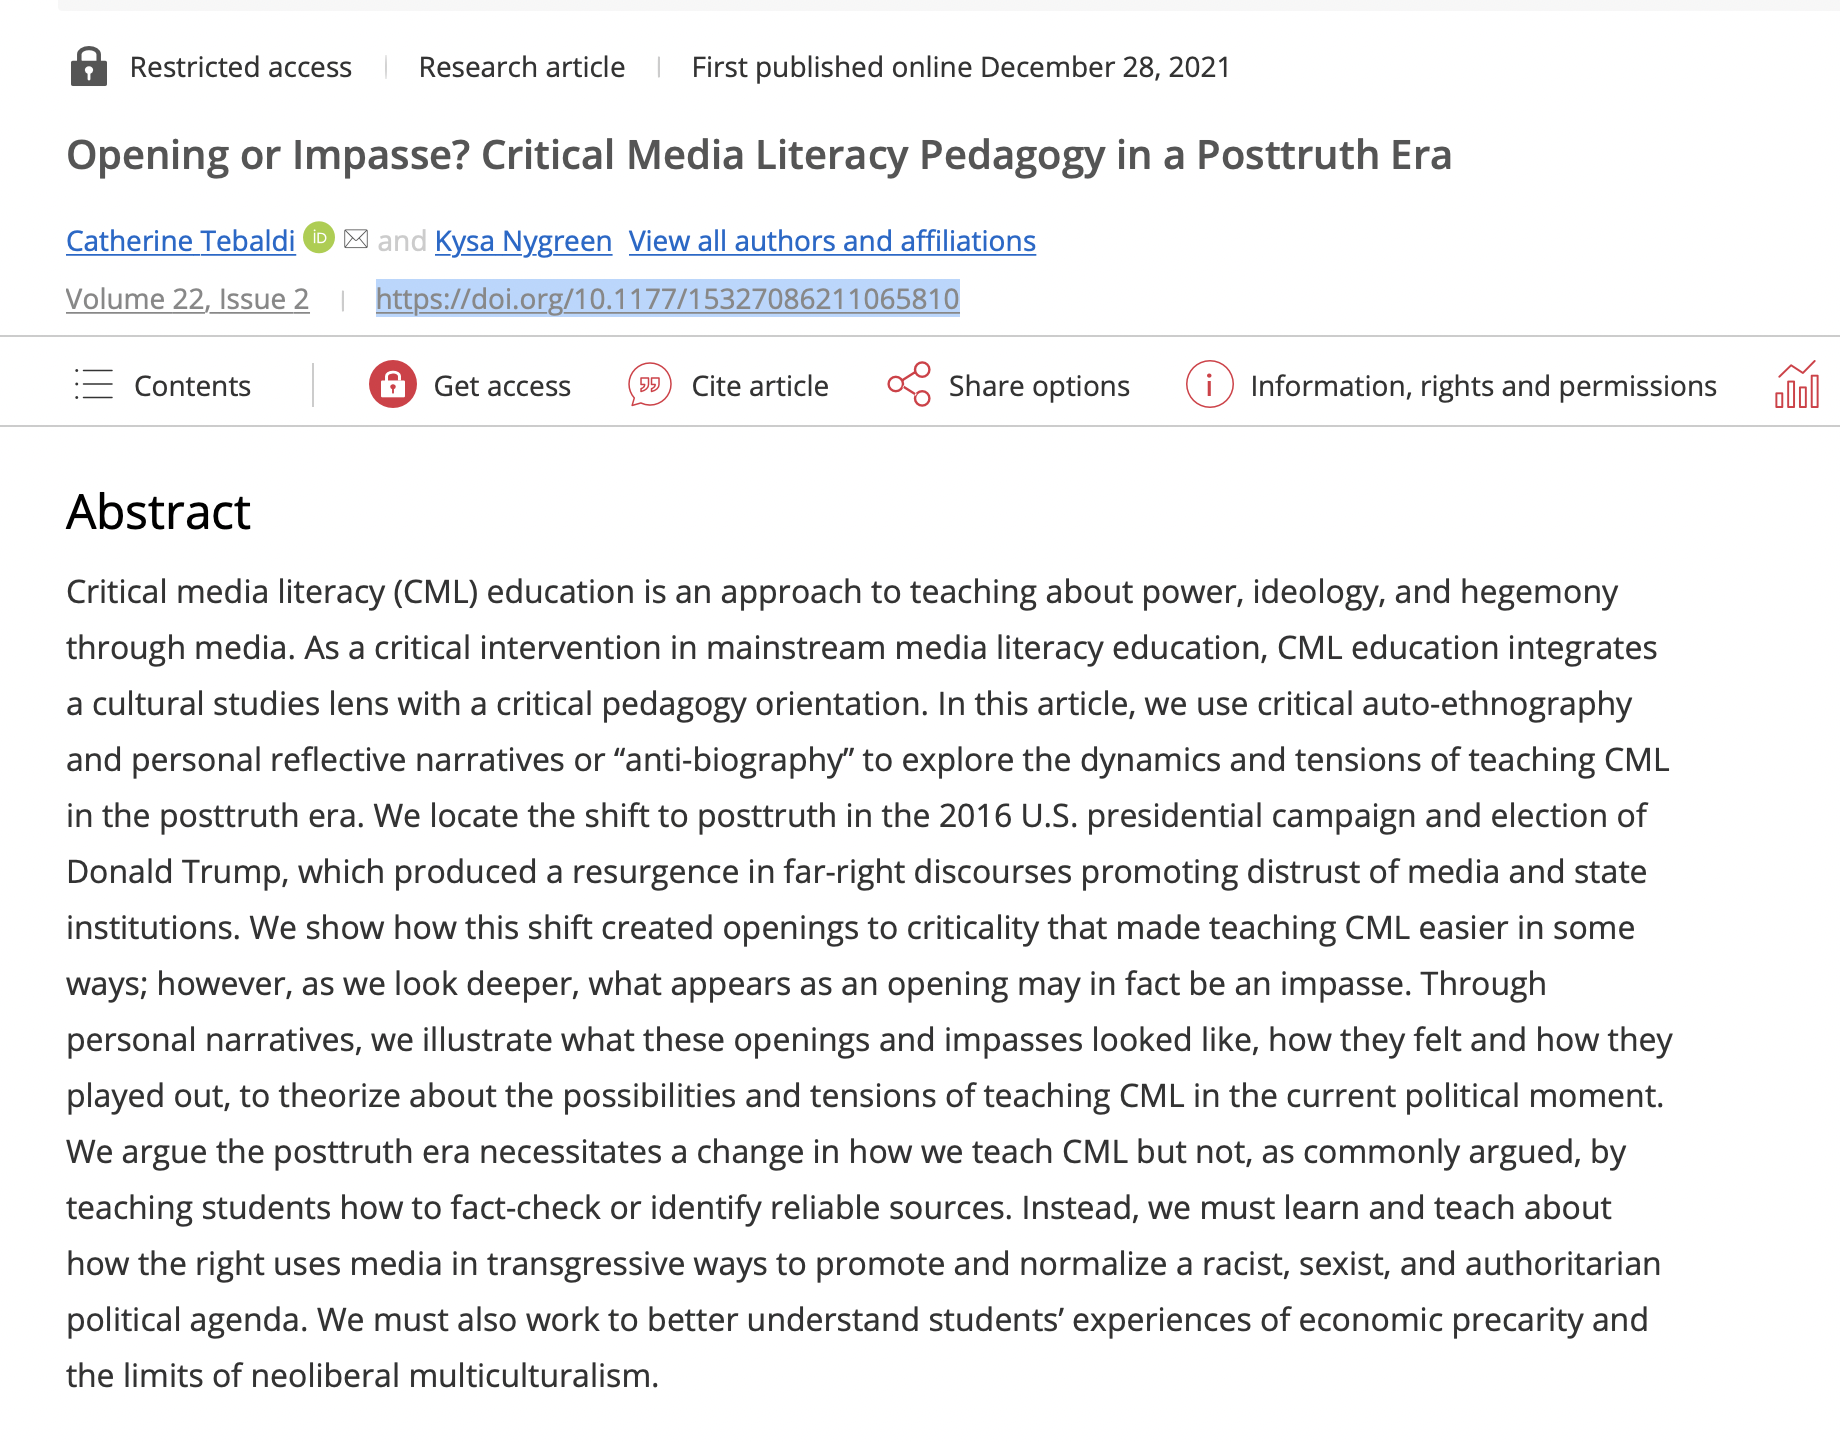The image size is (1840, 1442).
Task: Open Share options menu
Action: click(1039, 386)
